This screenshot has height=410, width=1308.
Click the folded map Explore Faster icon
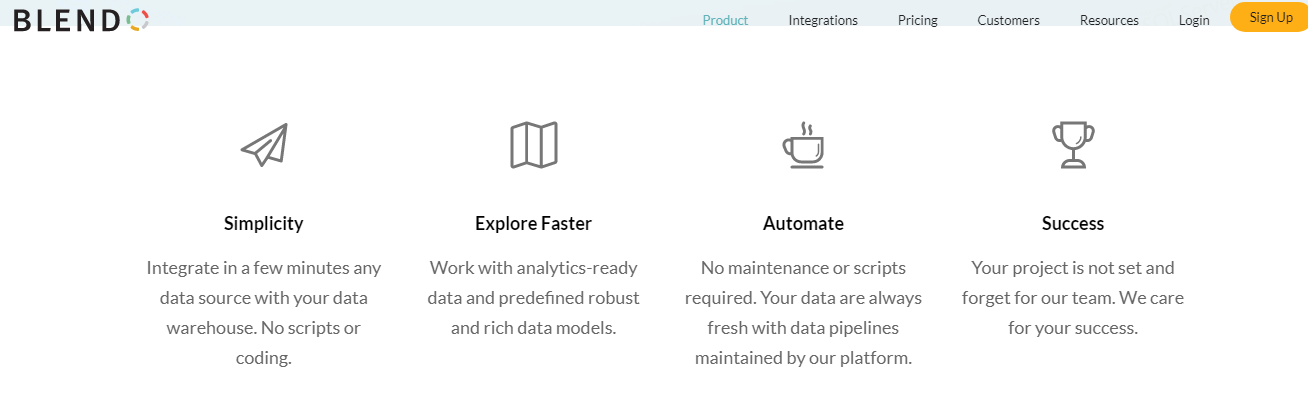tap(533, 145)
